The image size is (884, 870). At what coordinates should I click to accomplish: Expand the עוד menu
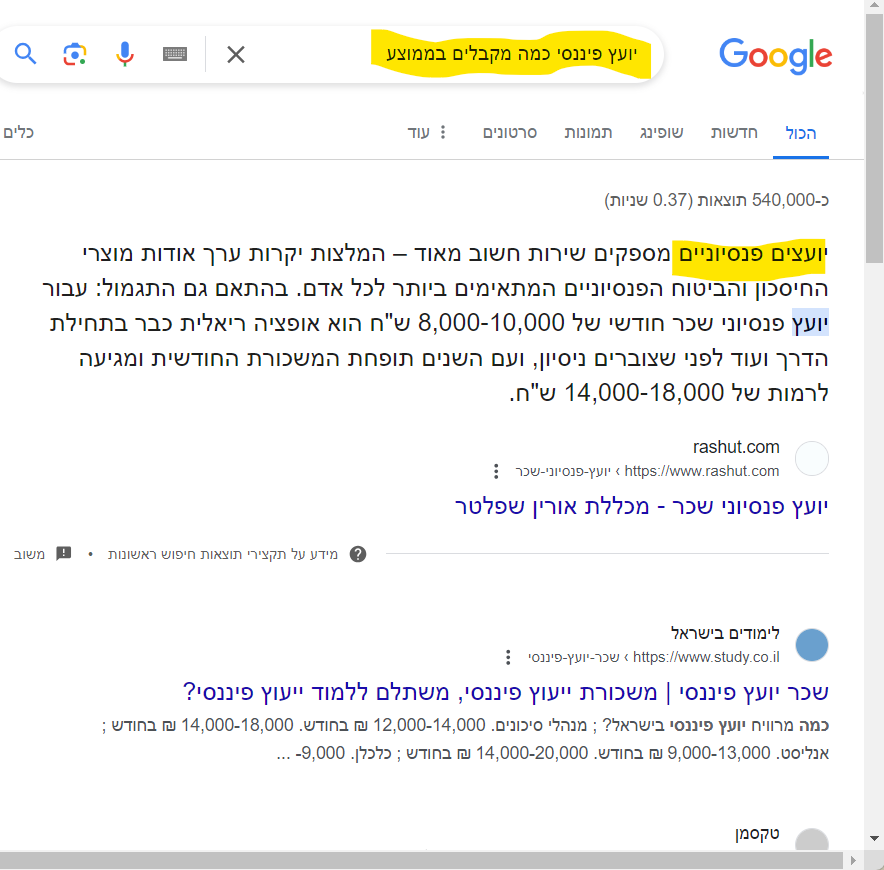427,133
